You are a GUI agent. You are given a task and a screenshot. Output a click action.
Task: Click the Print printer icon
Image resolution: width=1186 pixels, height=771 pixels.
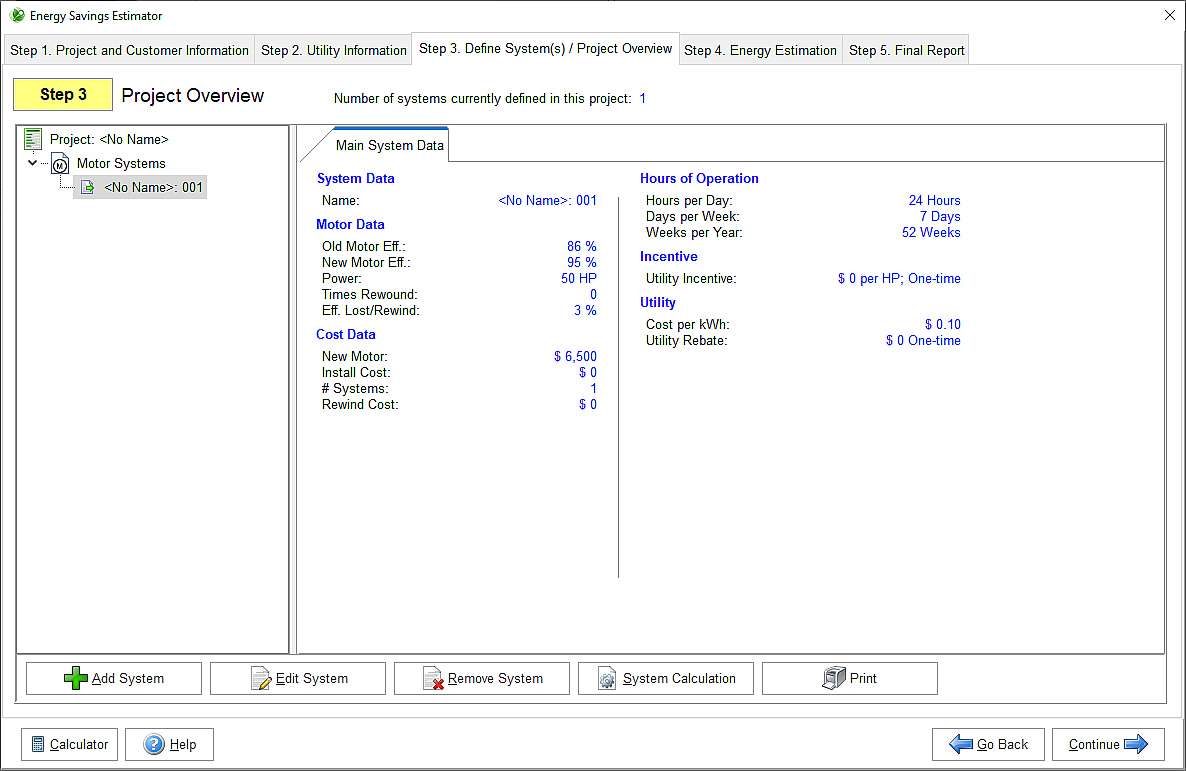click(833, 679)
